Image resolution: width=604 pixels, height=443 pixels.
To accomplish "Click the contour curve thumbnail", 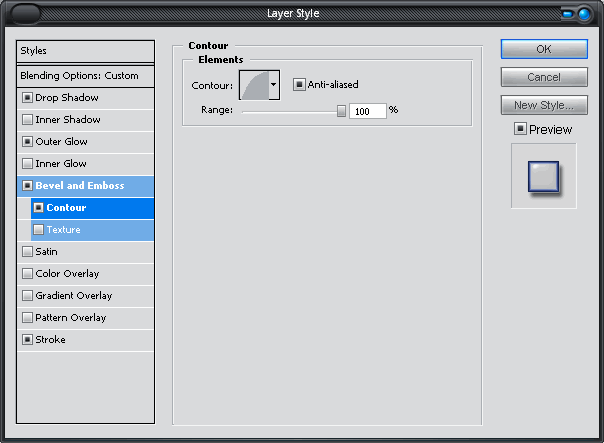I will click(x=253, y=85).
